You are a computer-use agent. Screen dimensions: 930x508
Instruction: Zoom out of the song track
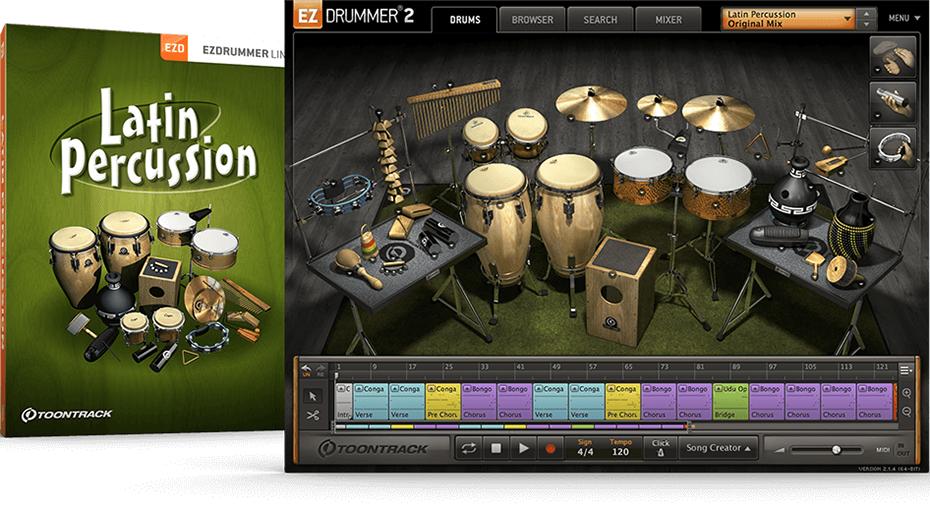pyautogui.click(x=906, y=412)
